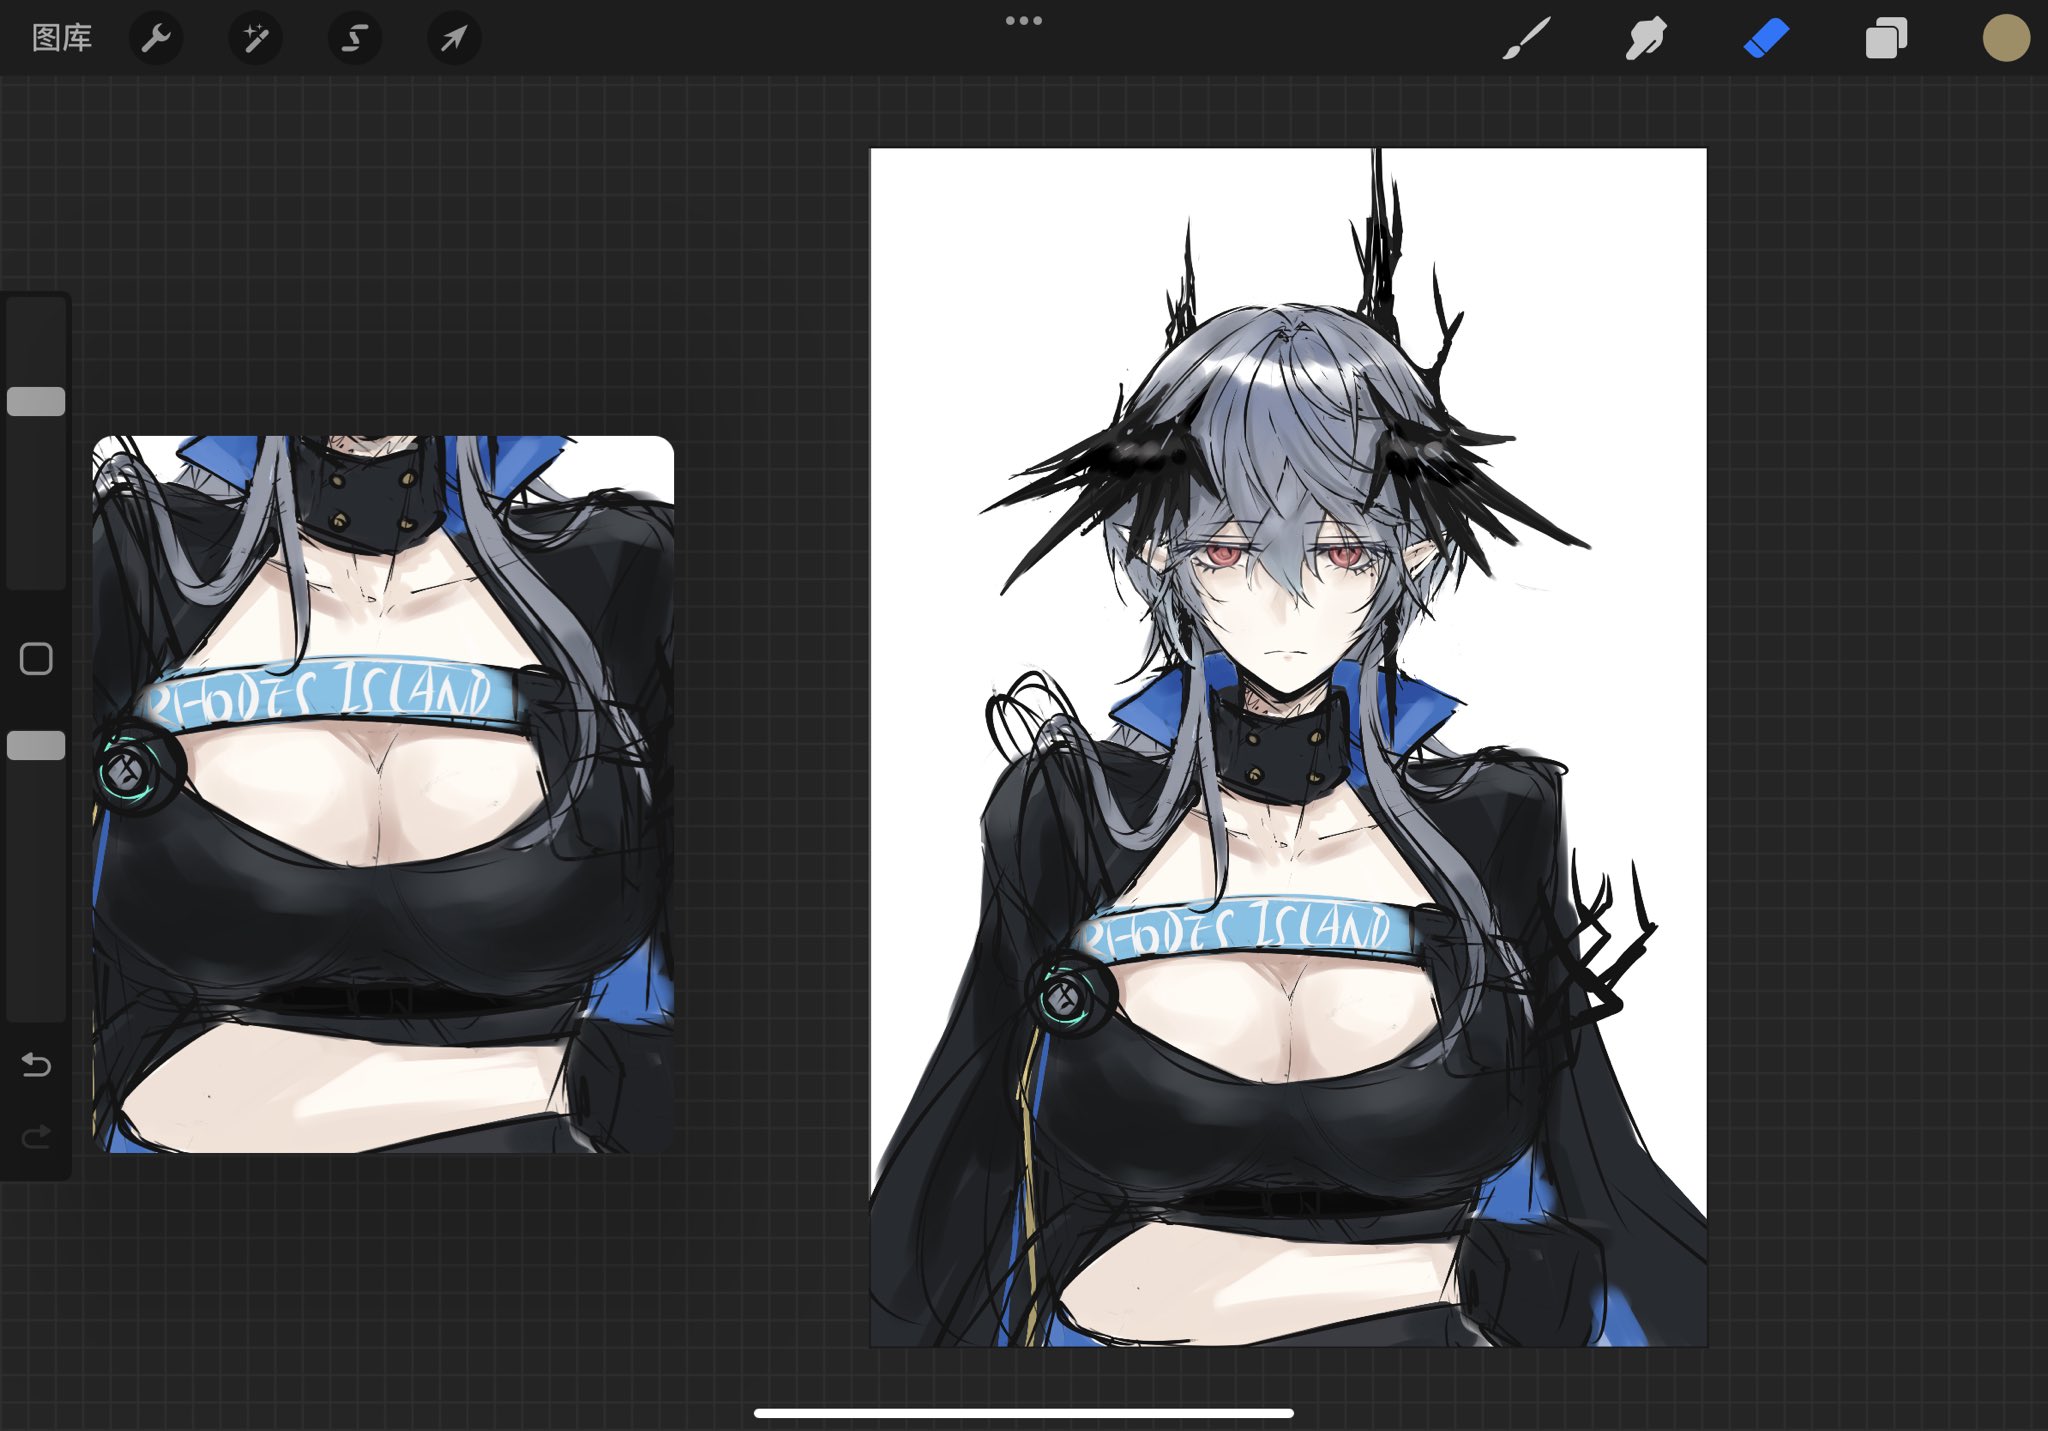This screenshot has width=2048, height=1431.
Task: Undo the last stroke
Action: pos(36,1065)
